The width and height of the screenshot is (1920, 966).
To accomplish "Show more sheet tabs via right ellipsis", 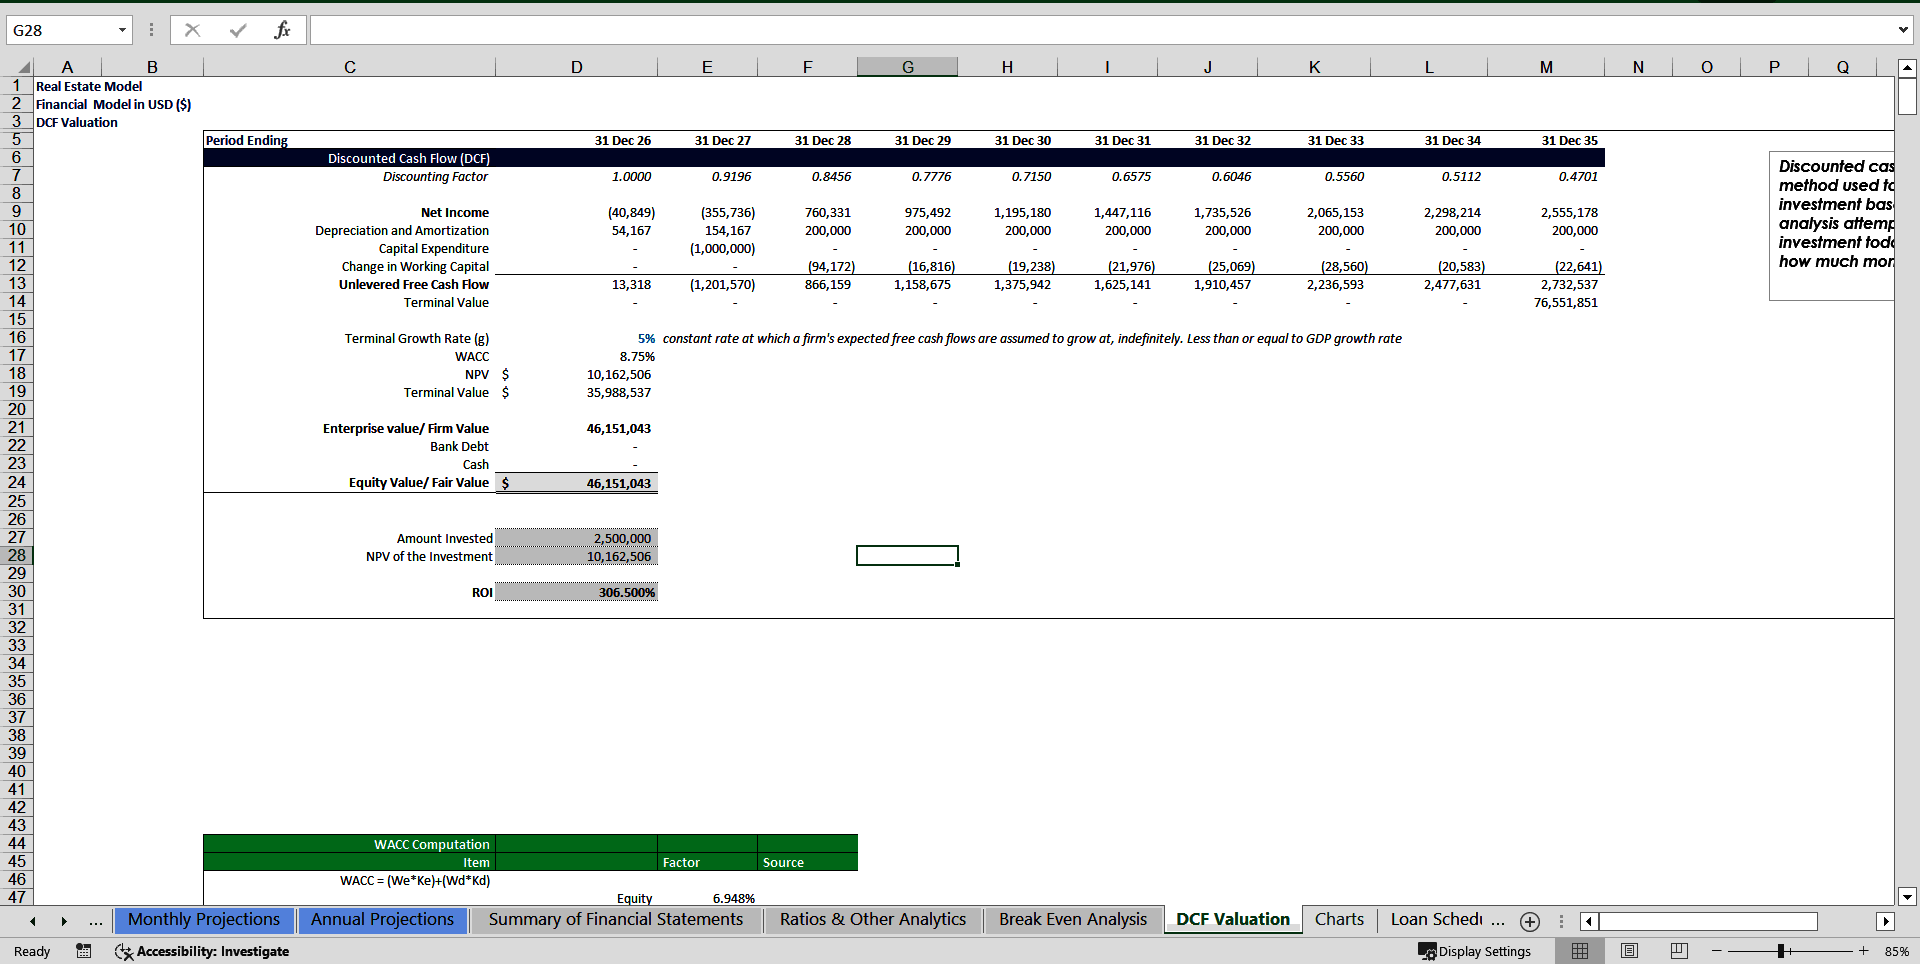I will [x=1498, y=921].
